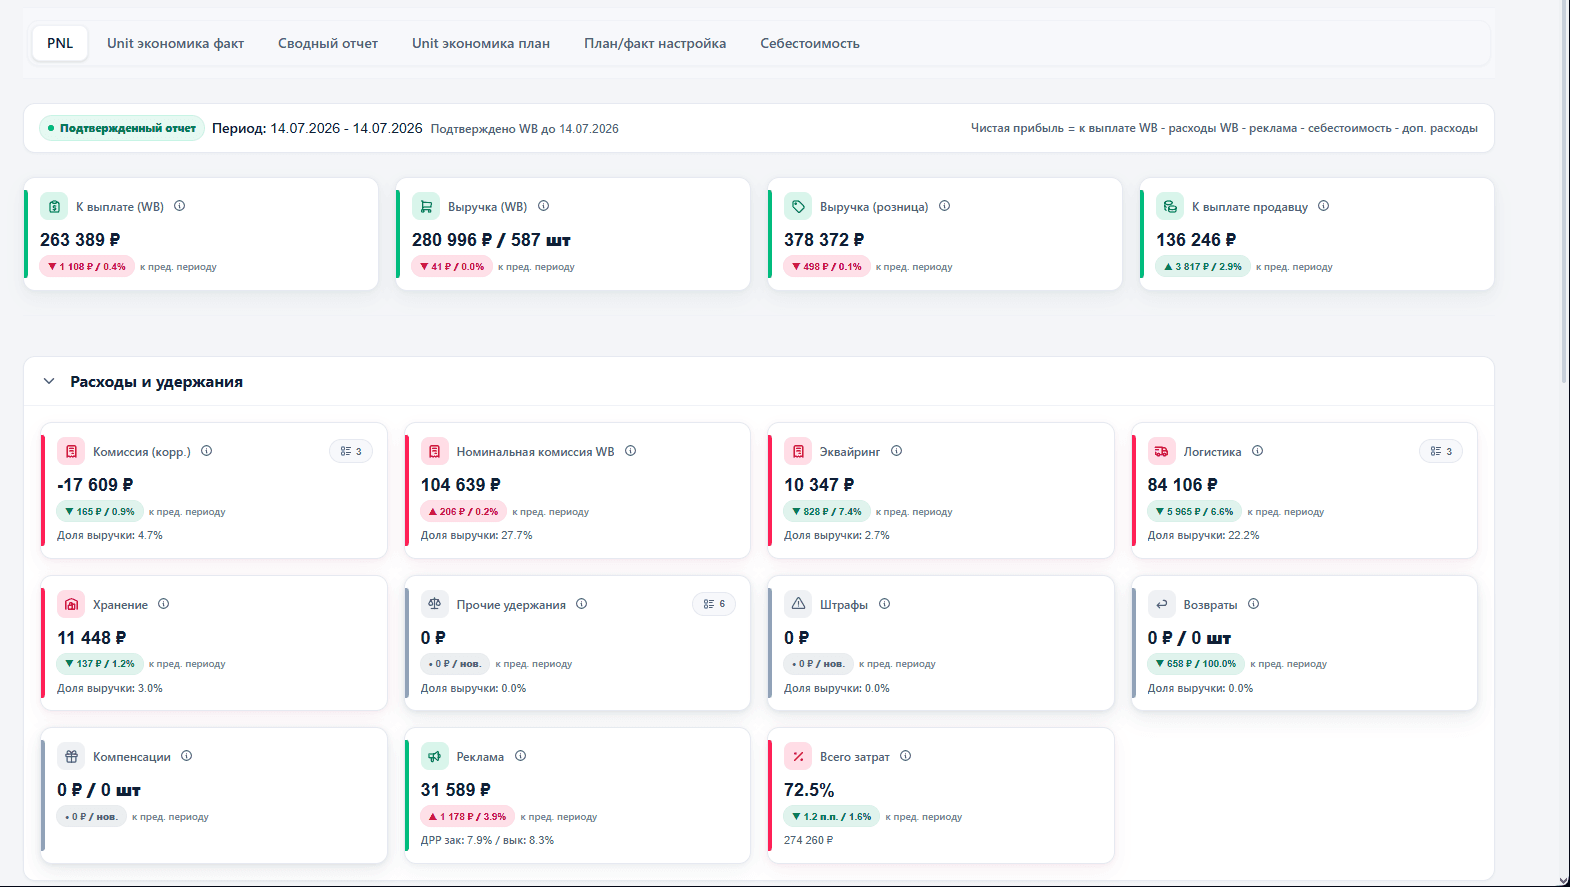Open the Логистика breakdown list badge
The width and height of the screenshot is (1570, 887).
pos(1441,451)
